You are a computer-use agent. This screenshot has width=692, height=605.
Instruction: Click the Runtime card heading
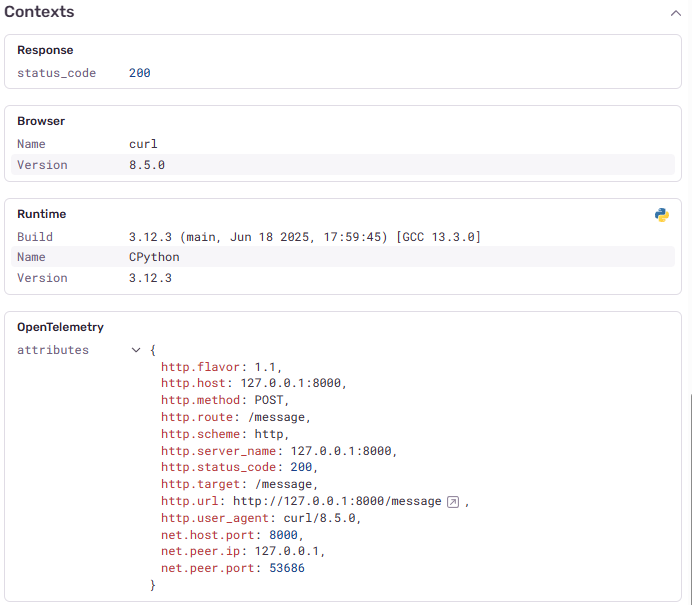pyautogui.click(x=41, y=214)
